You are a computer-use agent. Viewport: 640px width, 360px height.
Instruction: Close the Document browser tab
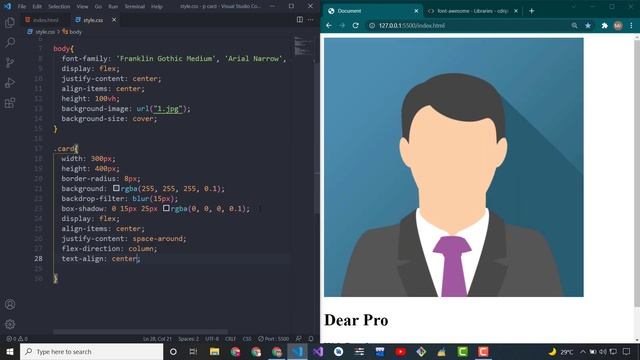click(x=416, y=11)
